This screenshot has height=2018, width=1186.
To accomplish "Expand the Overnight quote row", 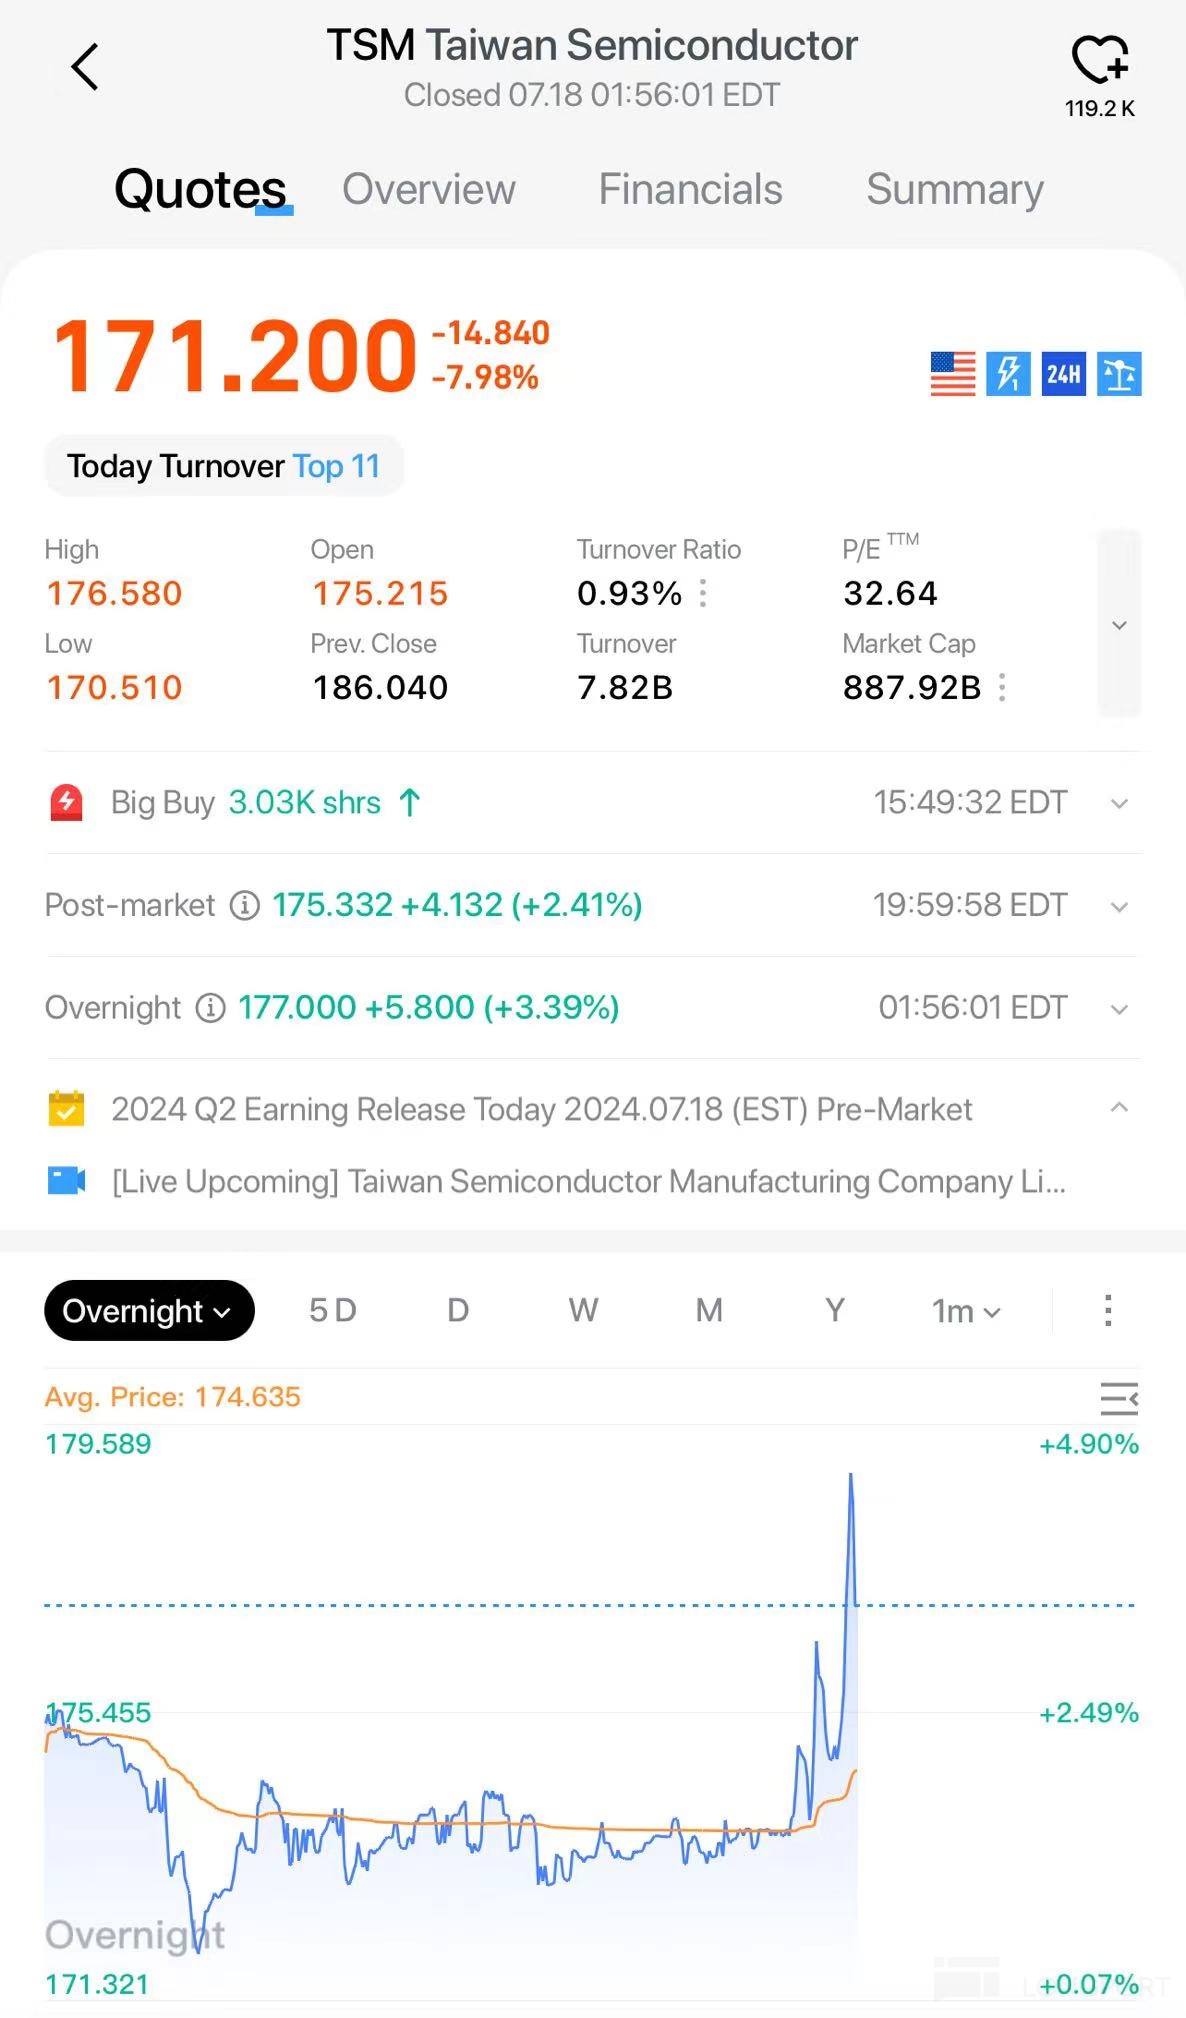I will 1119,1009.
